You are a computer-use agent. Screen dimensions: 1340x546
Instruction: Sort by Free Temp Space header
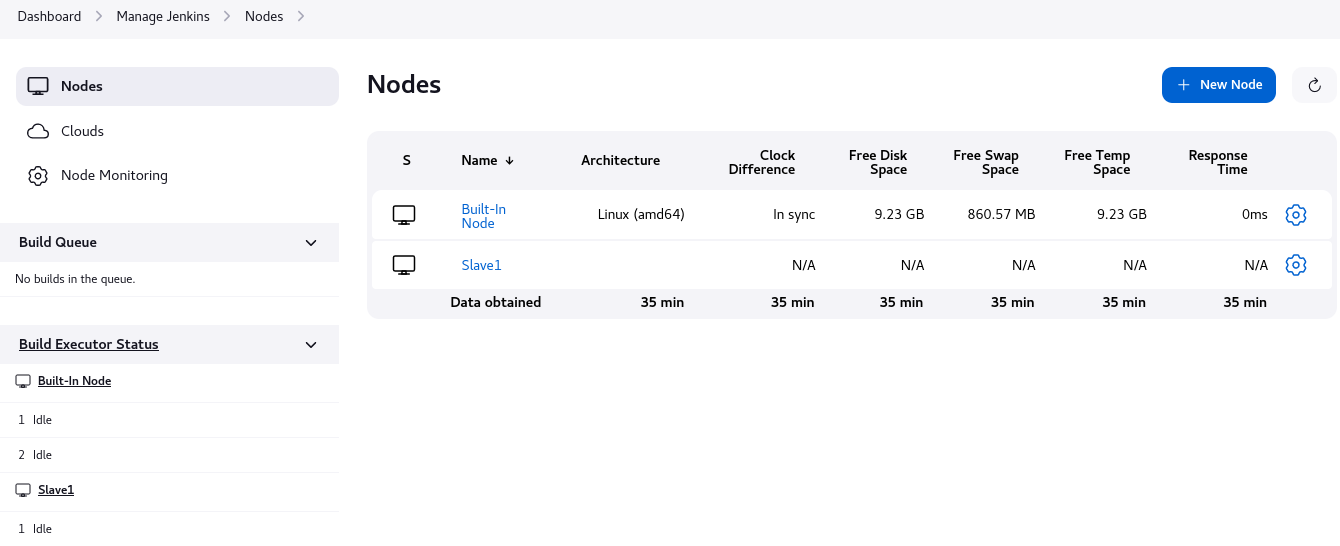(1097, 162)
